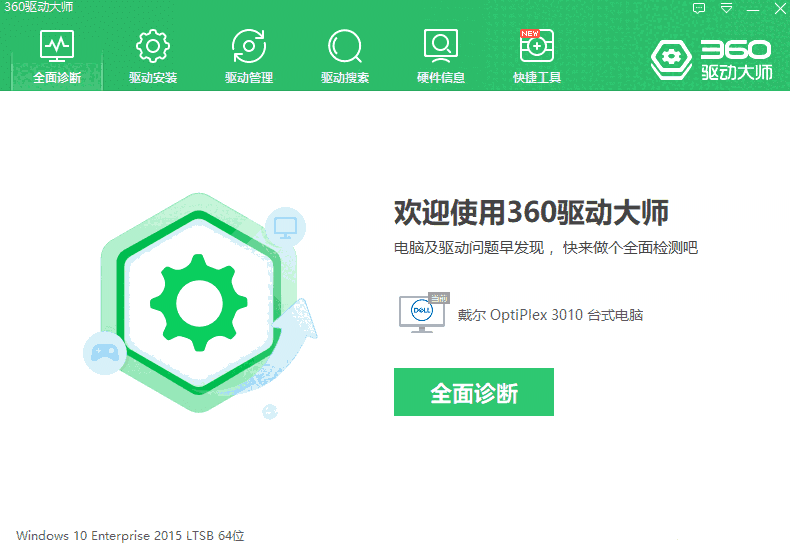Switch to the 驱动安装 tab
This screenshot has width=790, height=551.
(153, 56)
